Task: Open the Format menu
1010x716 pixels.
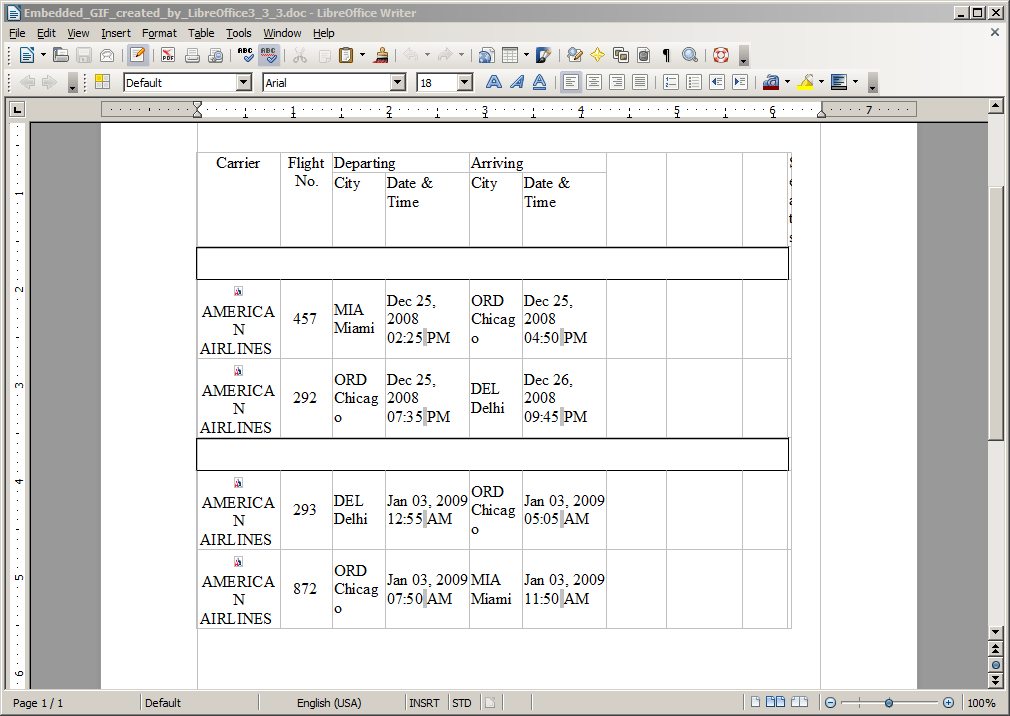Action: [x=159, y=33]
